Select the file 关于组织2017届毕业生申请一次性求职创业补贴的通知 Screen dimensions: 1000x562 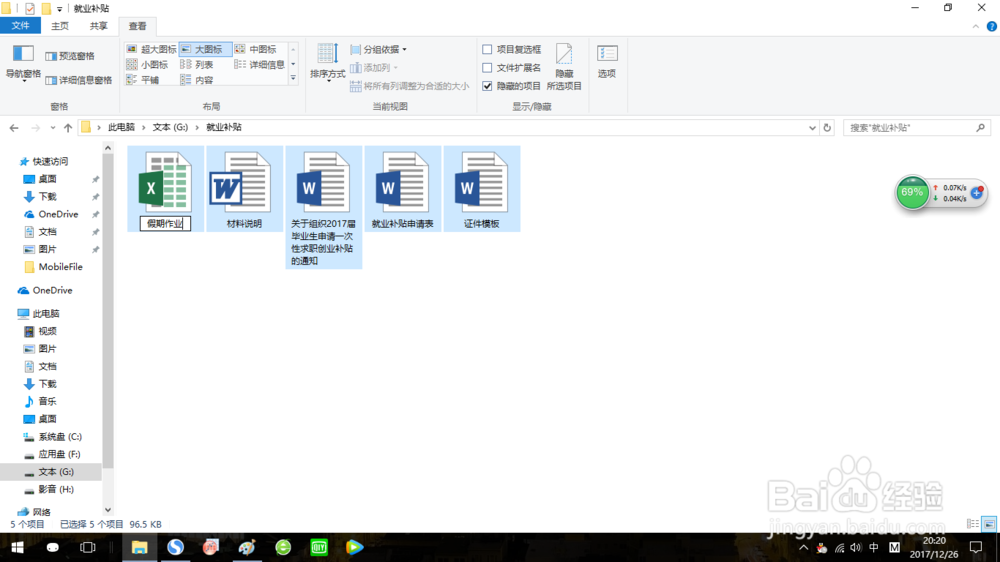pyautogui.click(x=323, y=207)
